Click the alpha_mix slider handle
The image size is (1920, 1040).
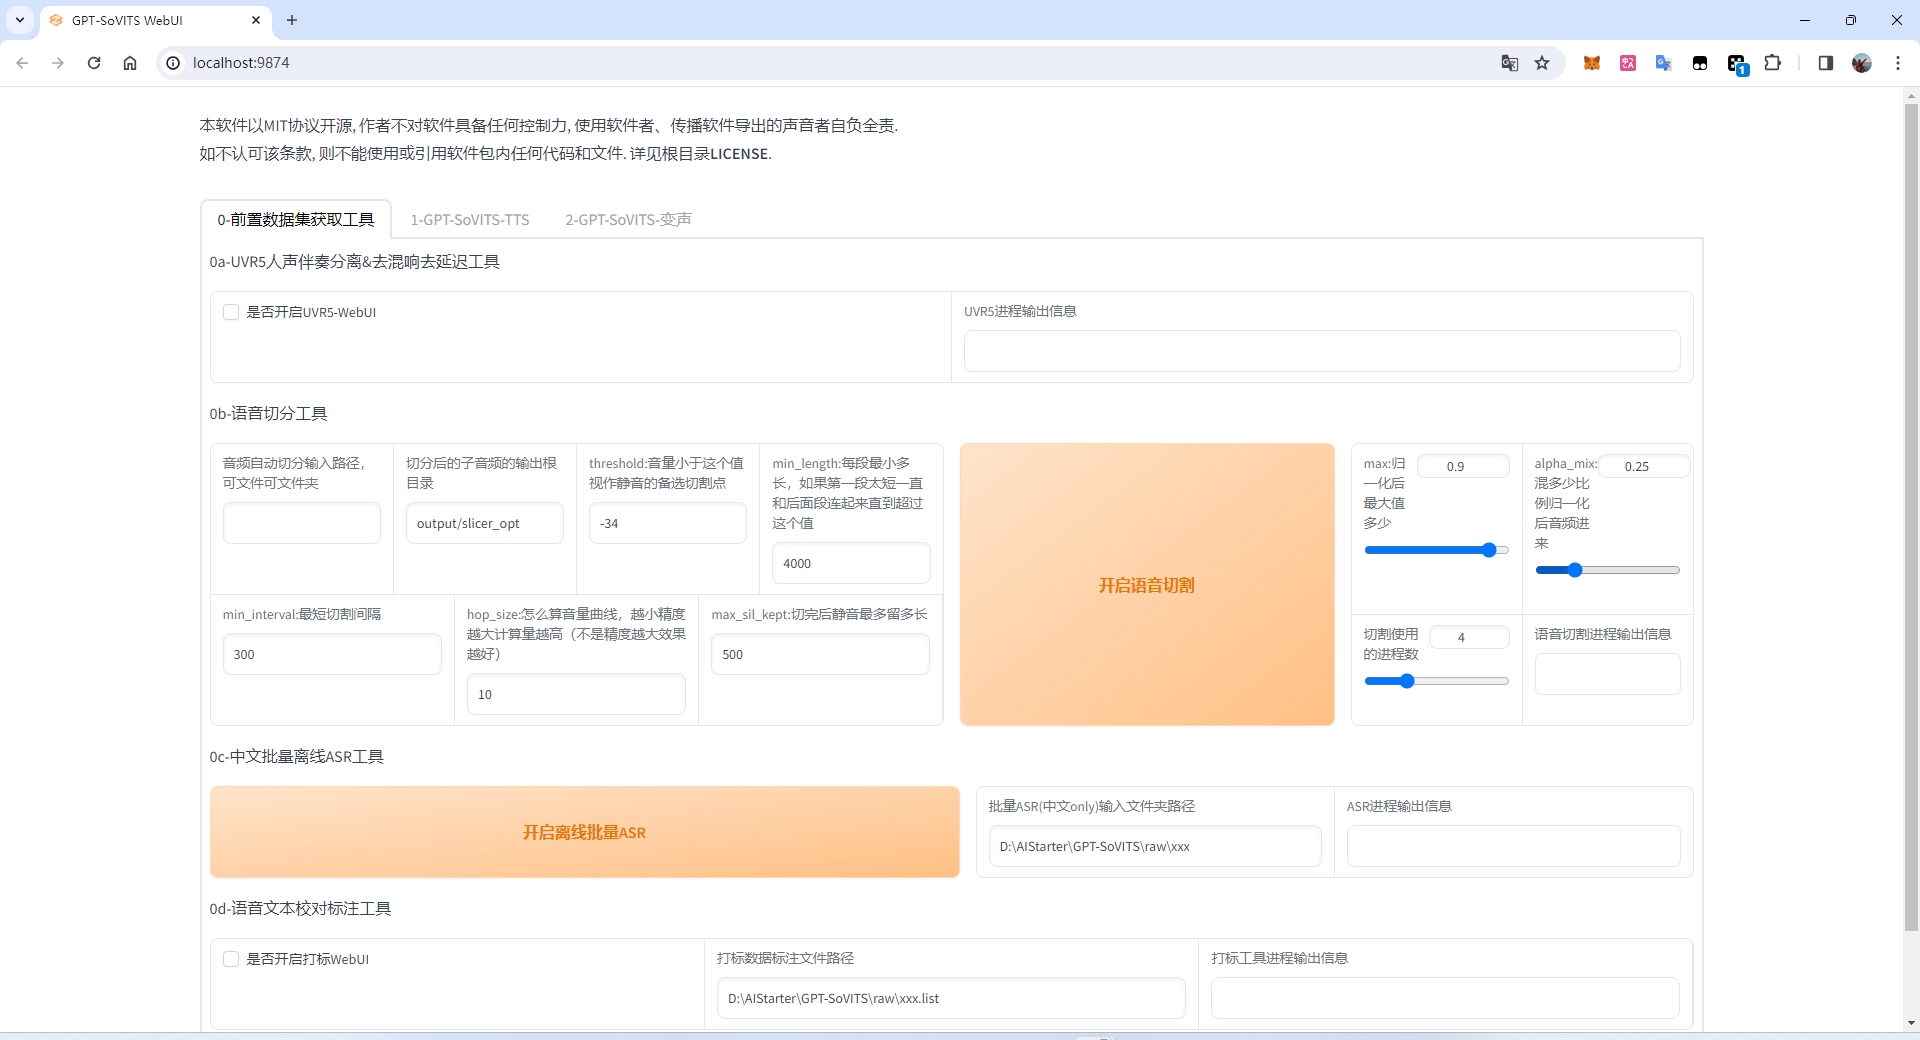click(x=1575, y=570)
